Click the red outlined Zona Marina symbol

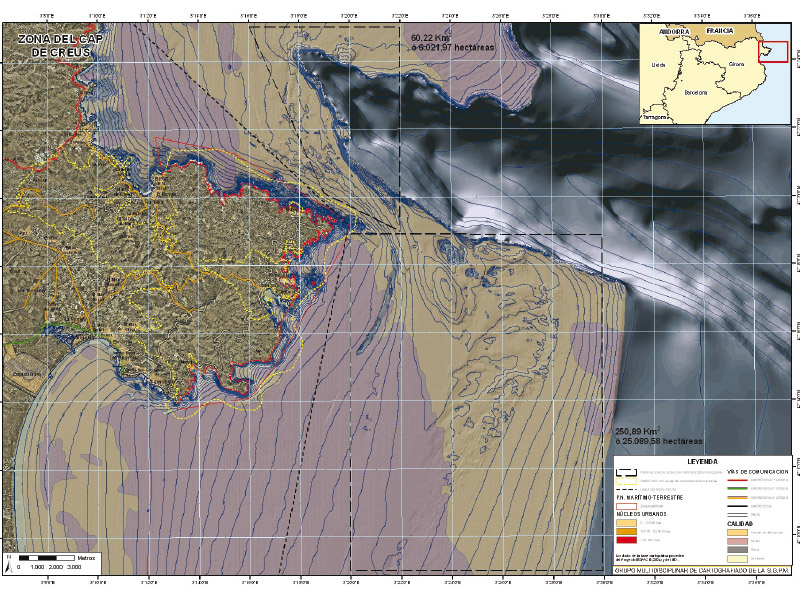tap(626, 508)
